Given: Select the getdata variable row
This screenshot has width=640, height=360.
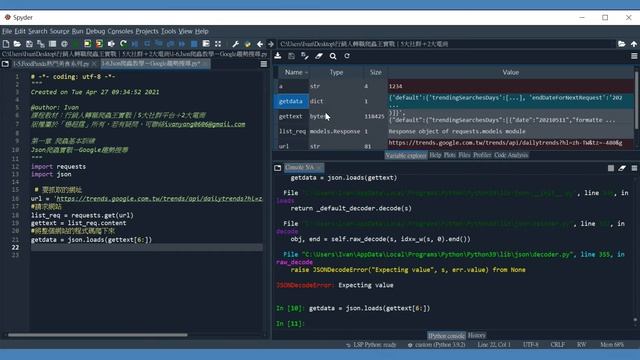Looking at the screenshot, I should pyautogui.click(x=454, y=101).
